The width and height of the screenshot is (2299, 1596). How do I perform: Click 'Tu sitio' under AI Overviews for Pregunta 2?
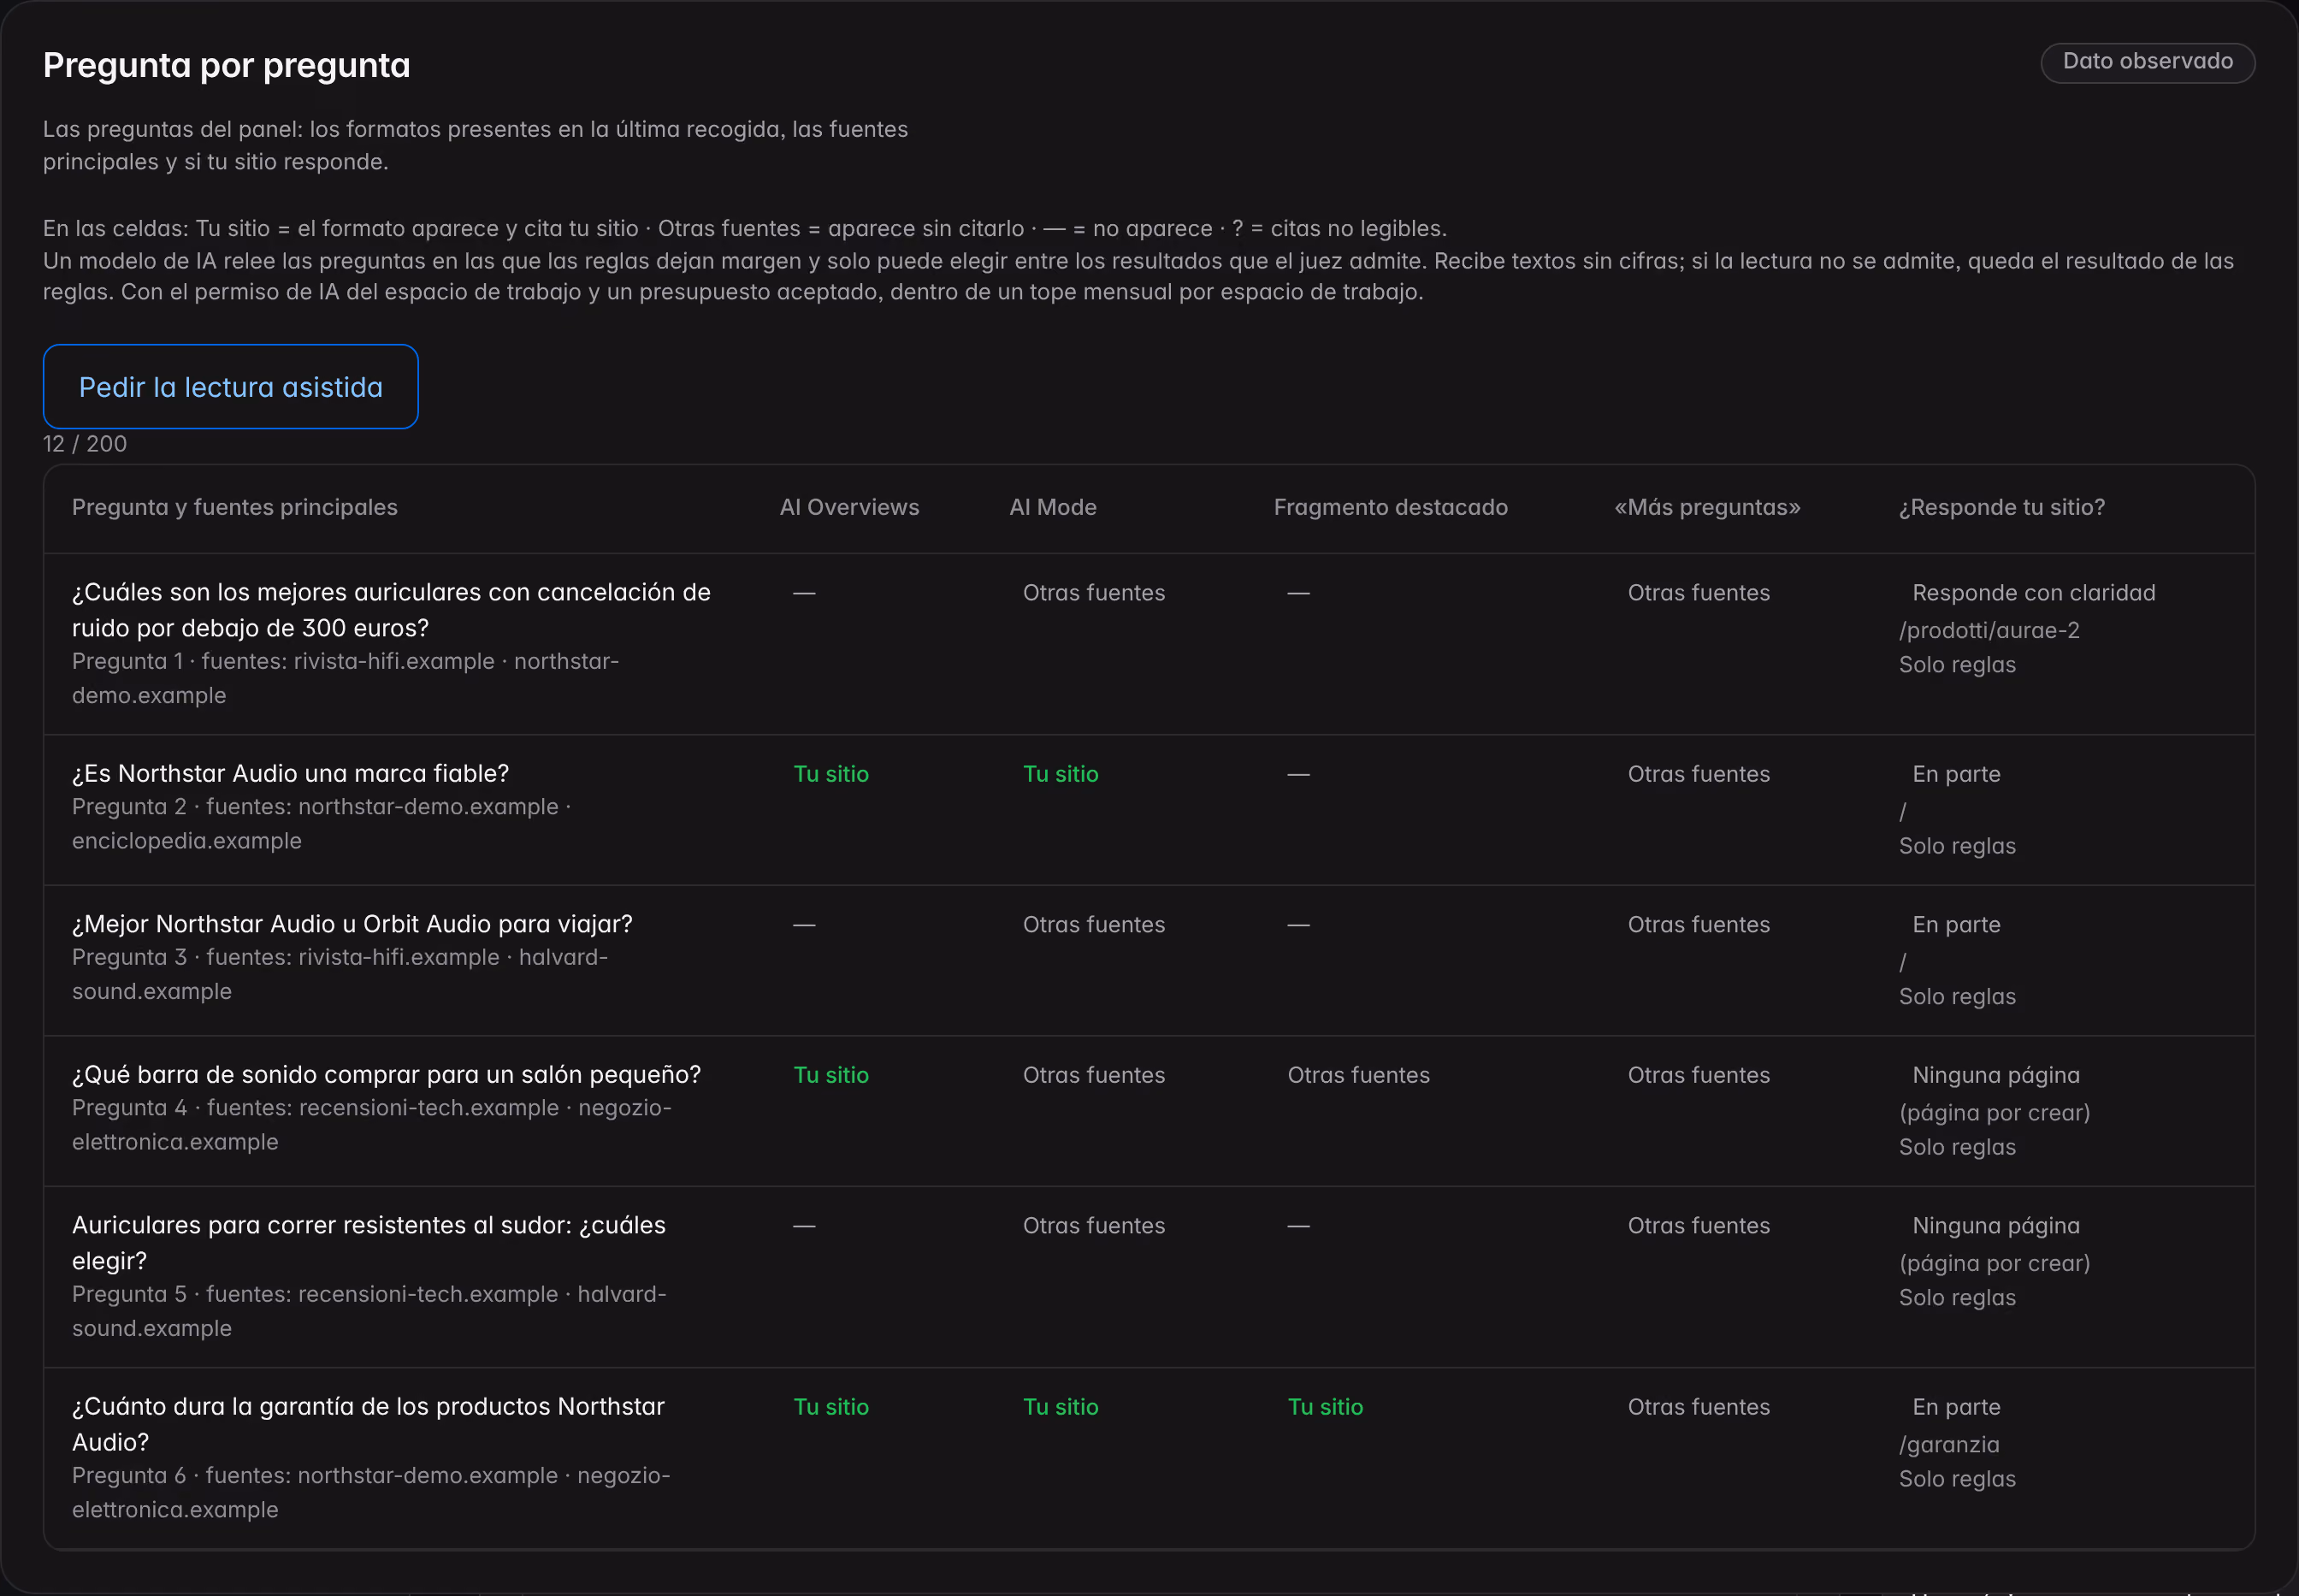pyautogui.click(x=831, y=774)
